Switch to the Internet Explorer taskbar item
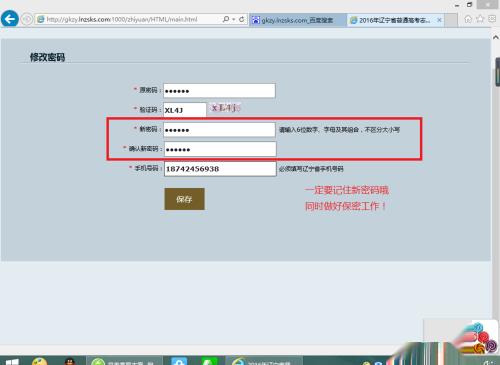 click(x=263, y=361)
